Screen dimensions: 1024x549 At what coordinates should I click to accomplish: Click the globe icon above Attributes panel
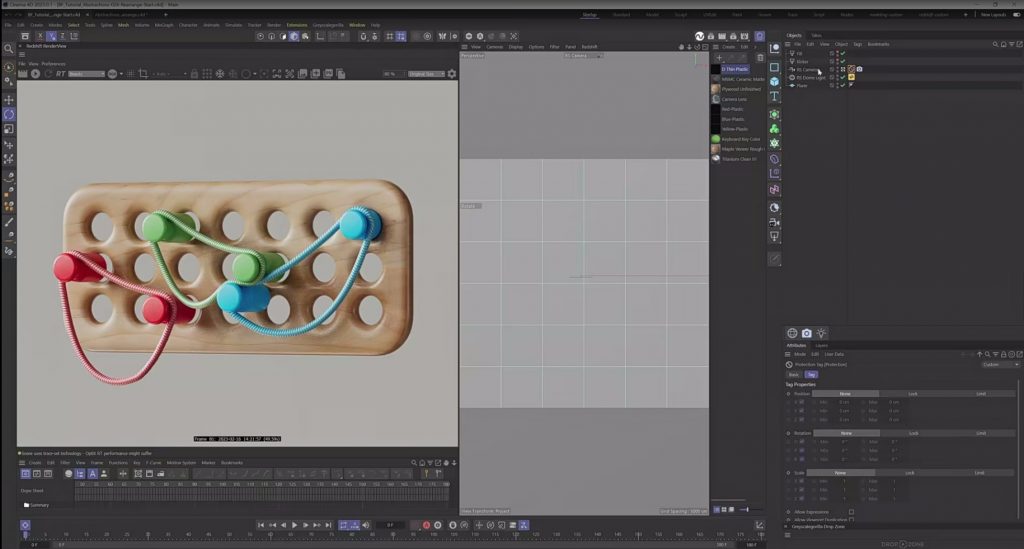(792, 333)
